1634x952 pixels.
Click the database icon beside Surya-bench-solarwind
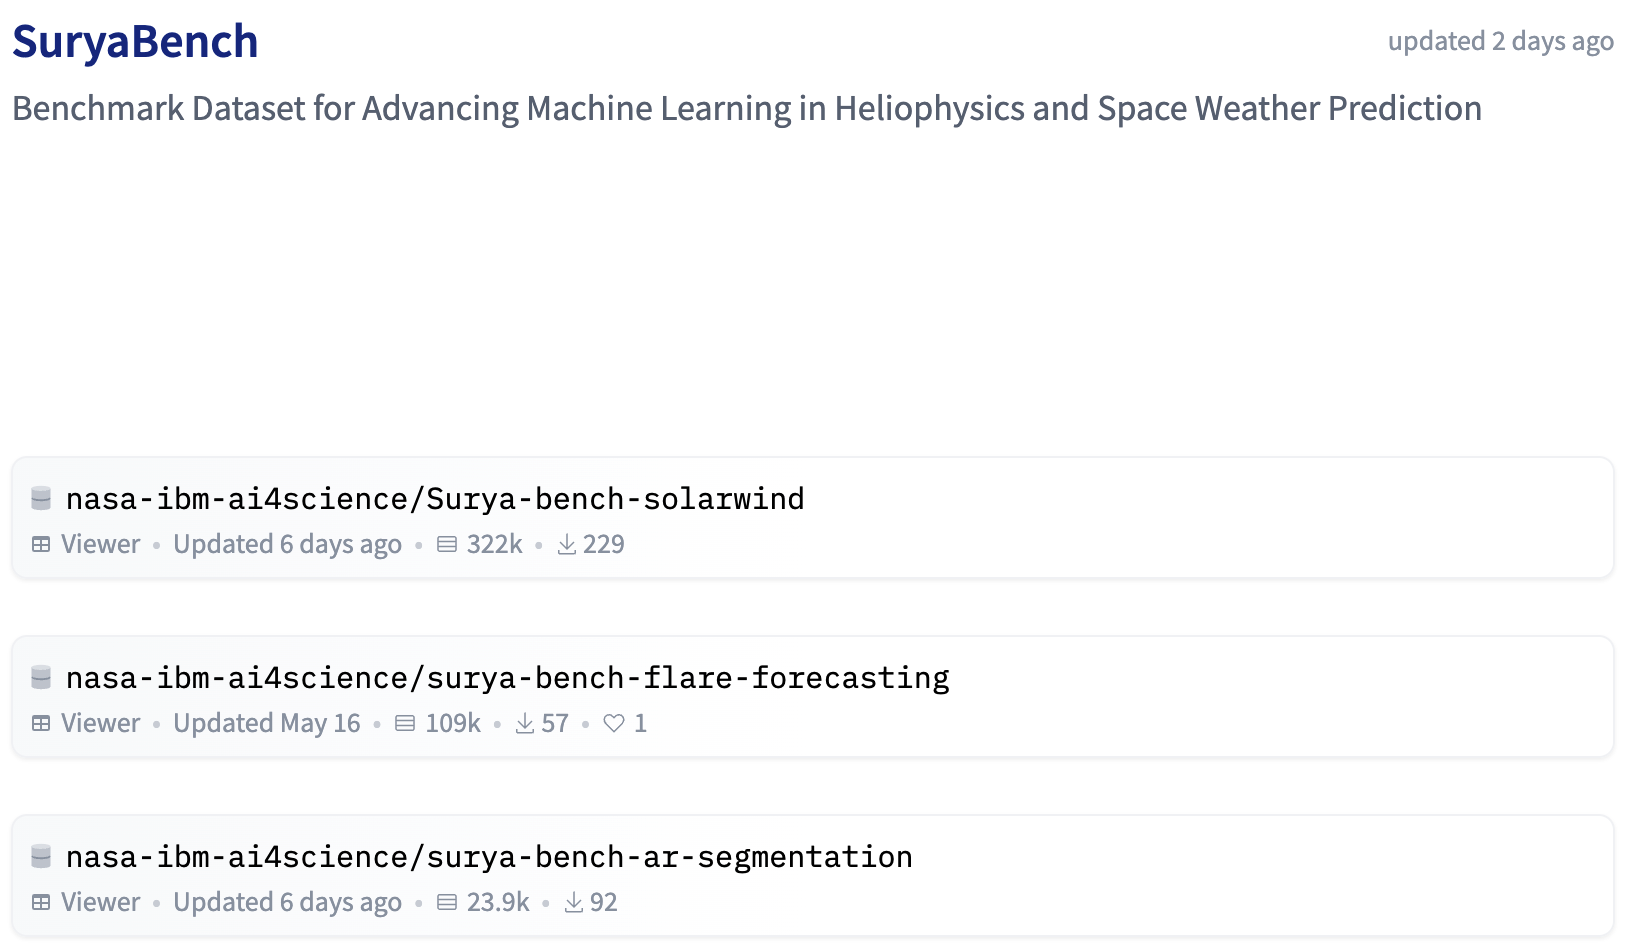pos(41,498)
